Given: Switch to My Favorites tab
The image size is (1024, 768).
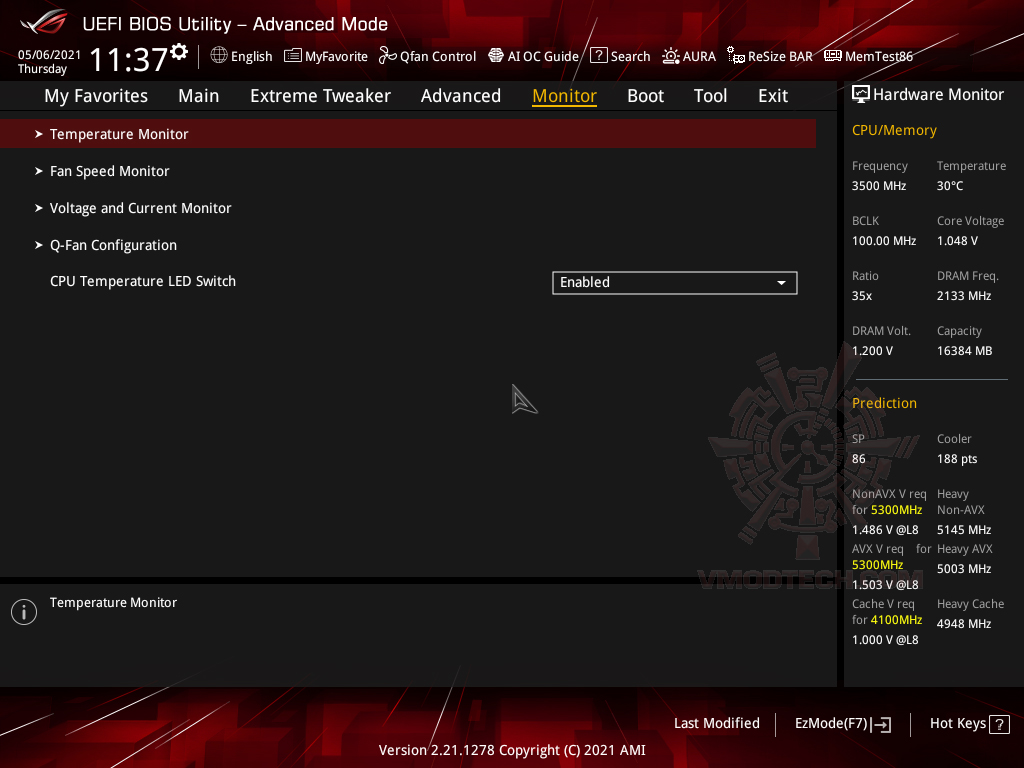Looking at the screenshot, I should tap(96, 96).
